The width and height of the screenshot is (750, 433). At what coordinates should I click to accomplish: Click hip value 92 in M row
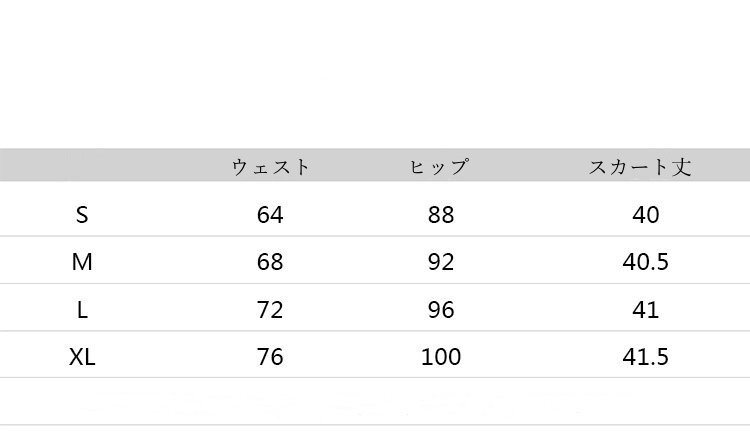pos(440,262)
